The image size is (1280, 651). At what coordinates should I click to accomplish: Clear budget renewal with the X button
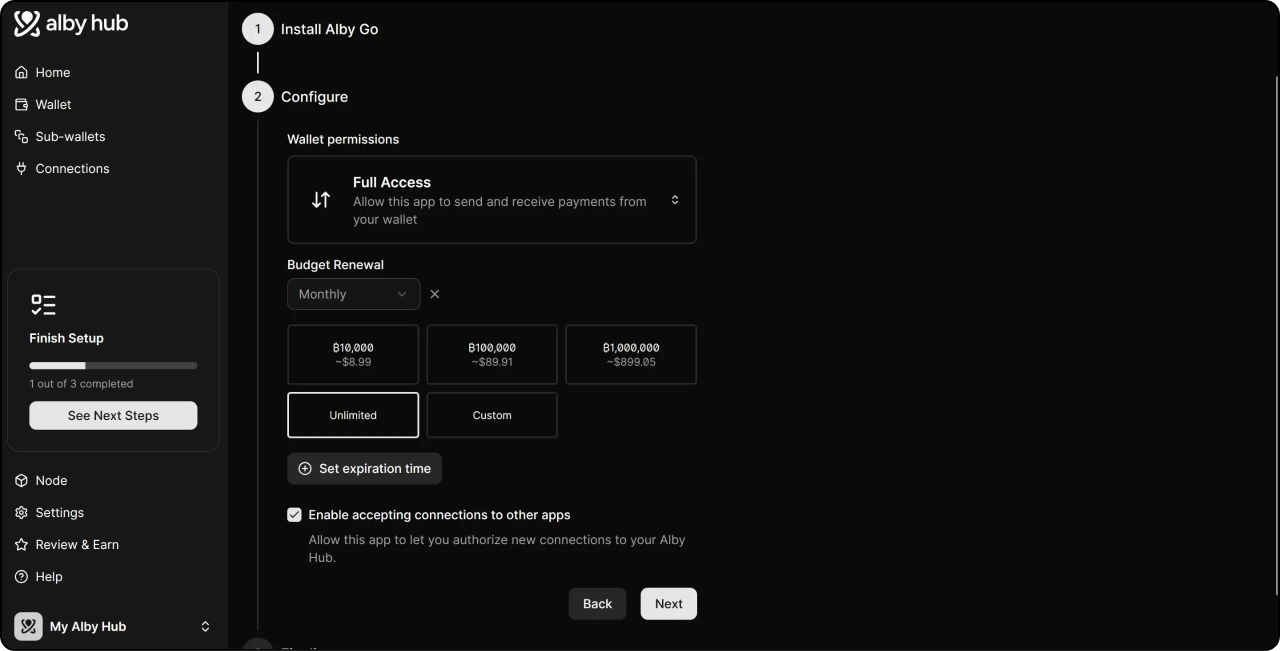435,294
